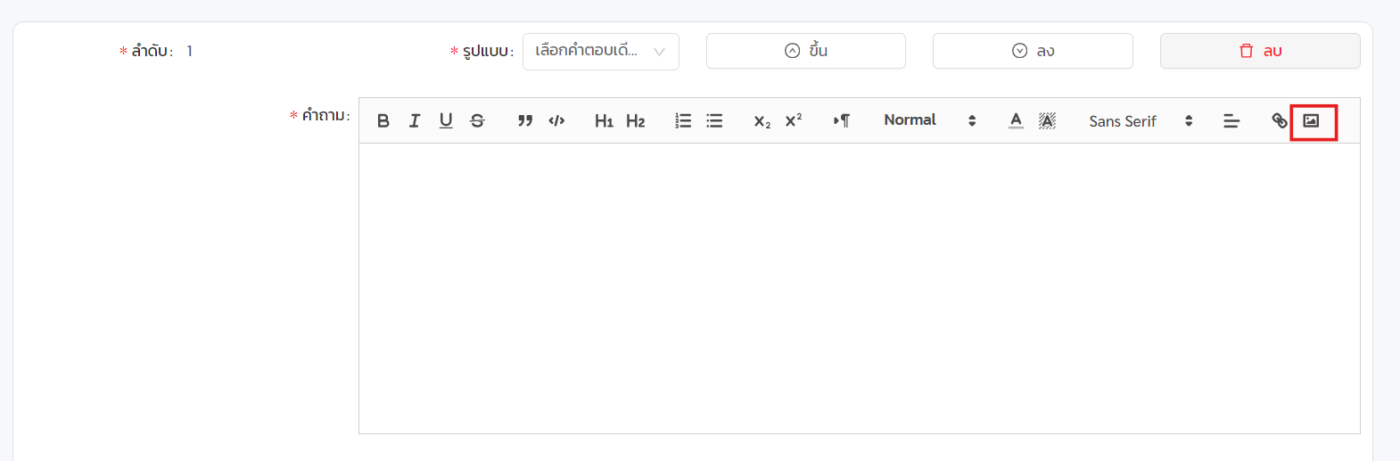Open the Normal text size dropdown
1400x461 pixels.
pos(929,121)
